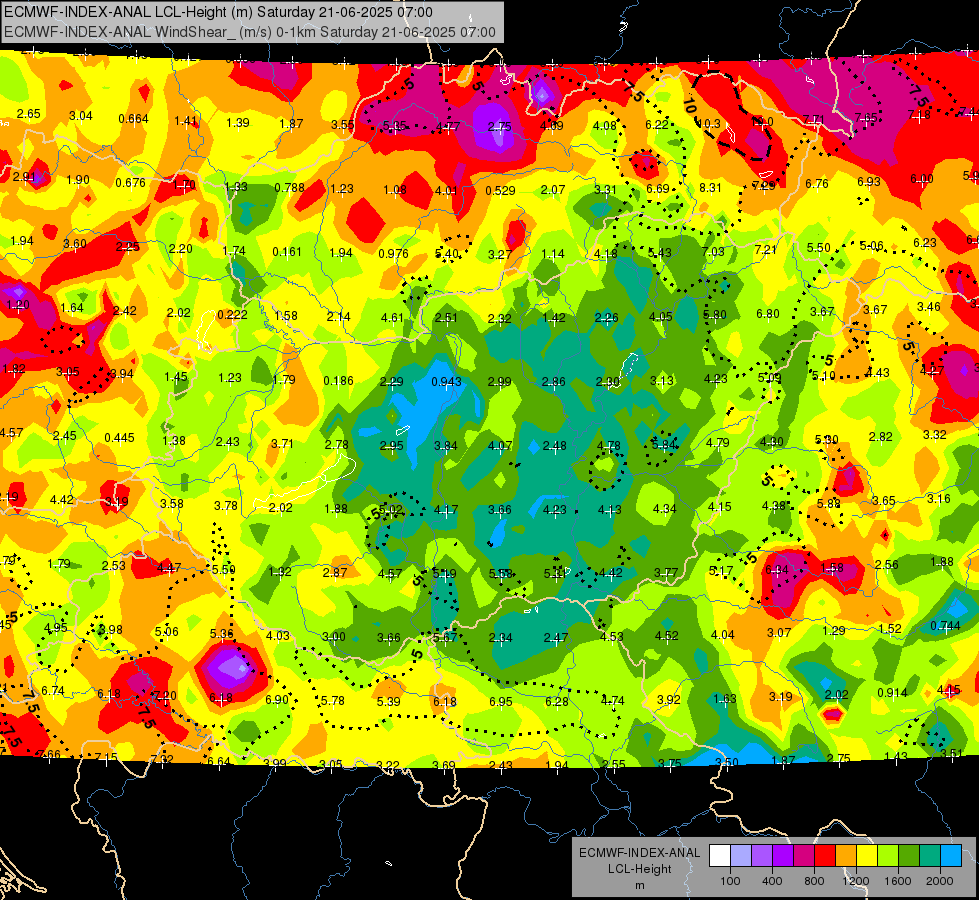Click the wind shear value 5.67
The width and height of the screenshot is (979, 900).
coord(445,636)
